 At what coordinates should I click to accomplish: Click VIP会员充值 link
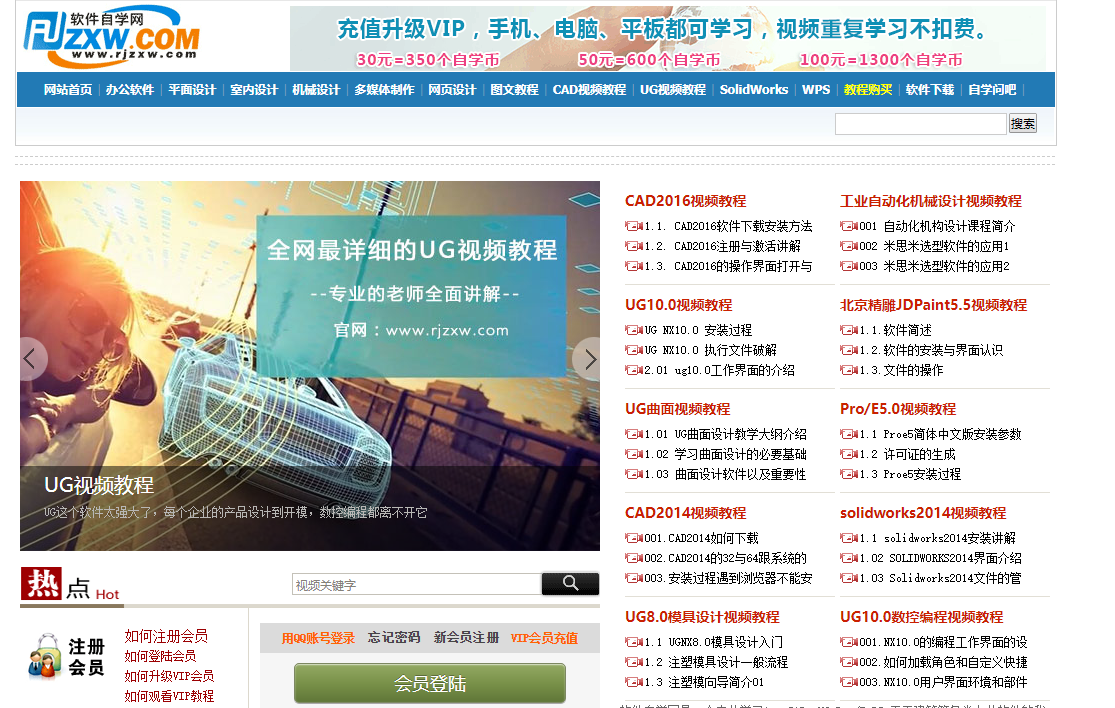544,638
